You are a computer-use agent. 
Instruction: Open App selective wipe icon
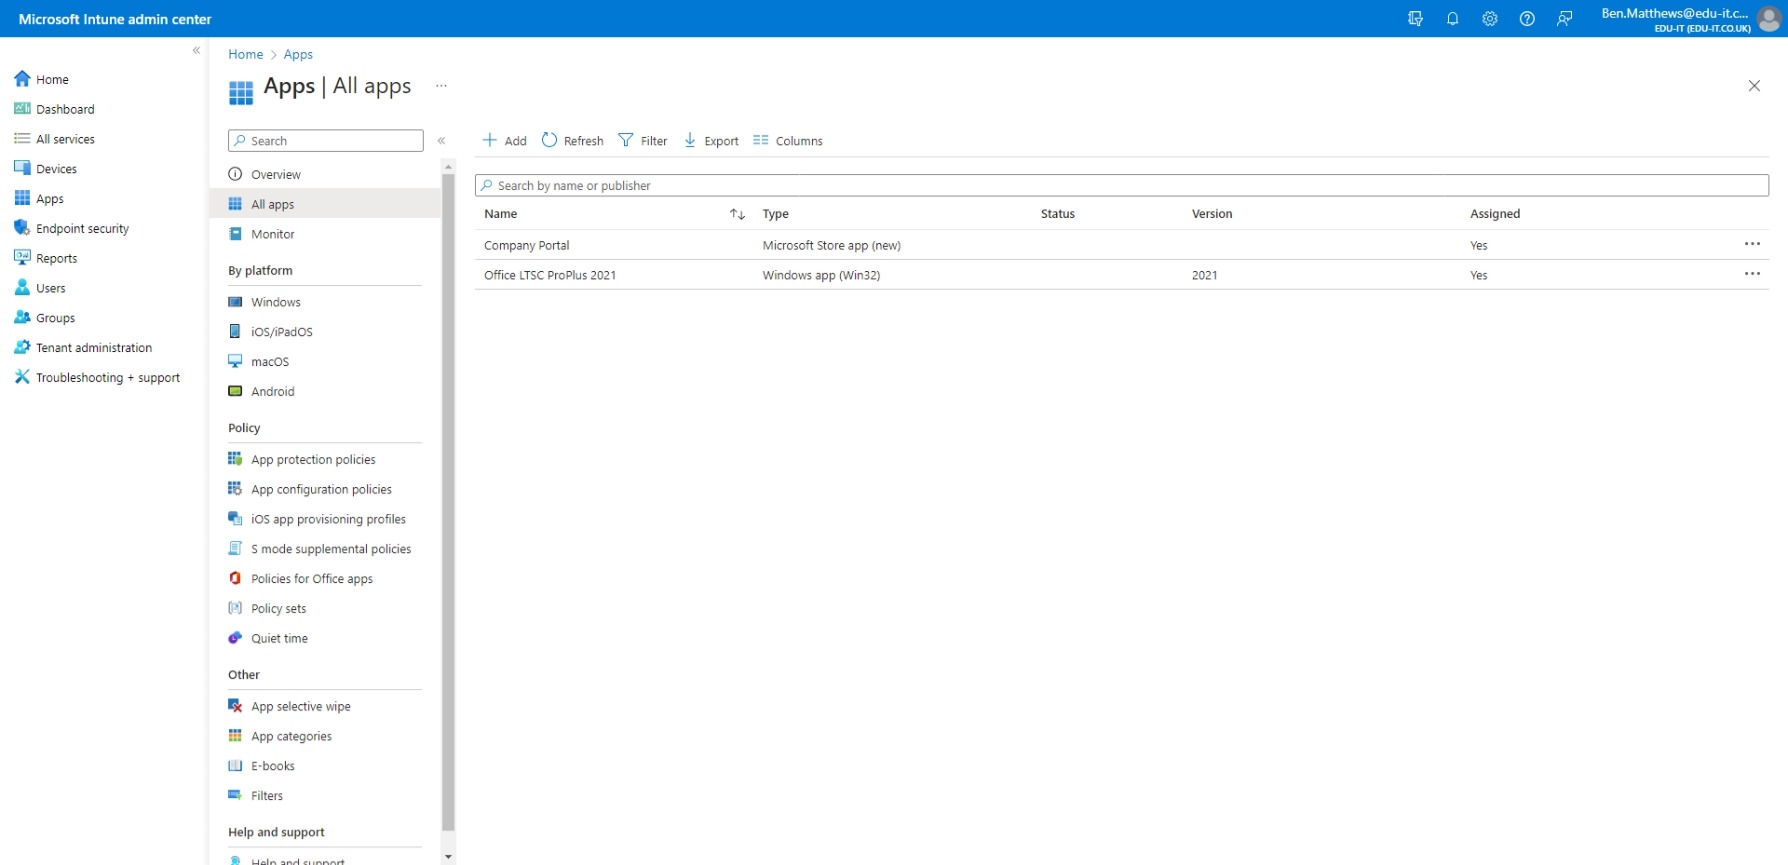235,706
